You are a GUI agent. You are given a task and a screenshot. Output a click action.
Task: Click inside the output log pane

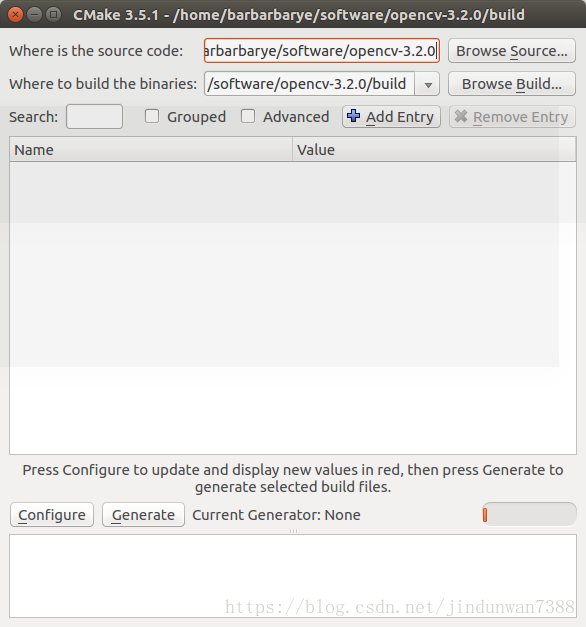pos(293,576)
